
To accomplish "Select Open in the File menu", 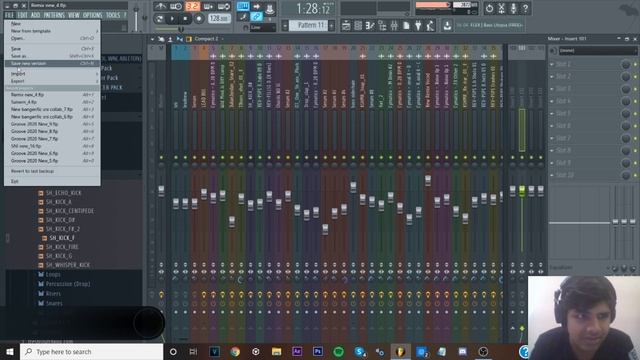I will pos(52,38).
